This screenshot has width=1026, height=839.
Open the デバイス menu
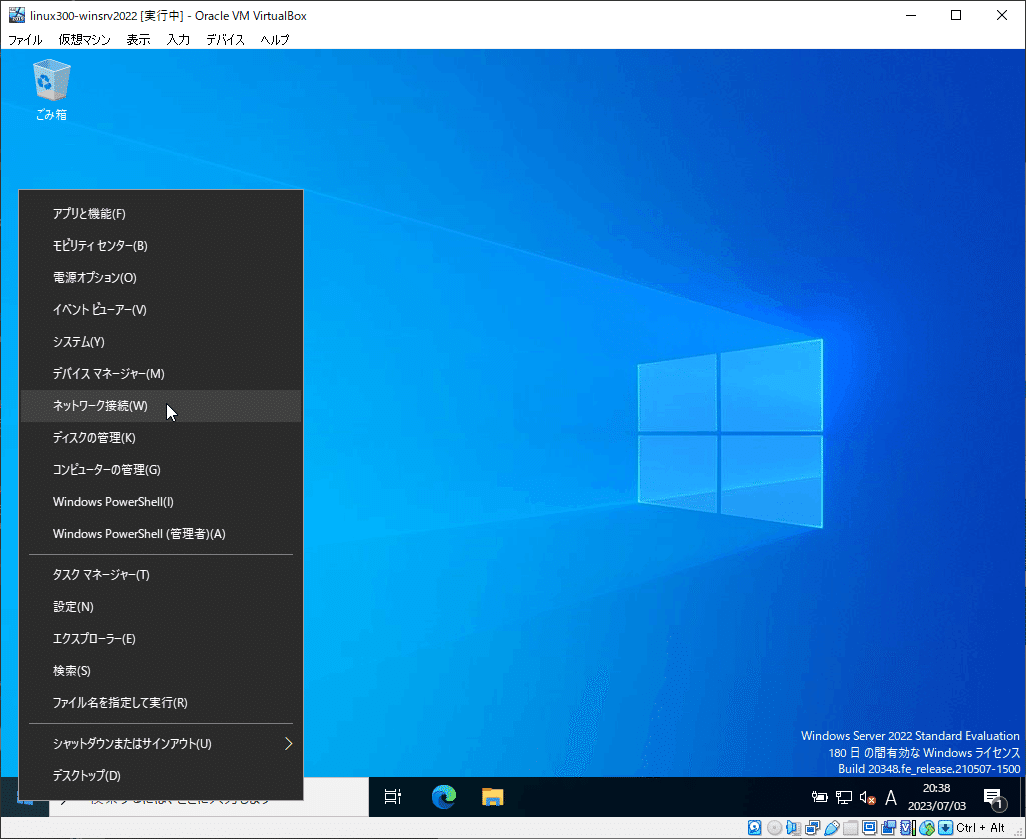coord(225,40)
